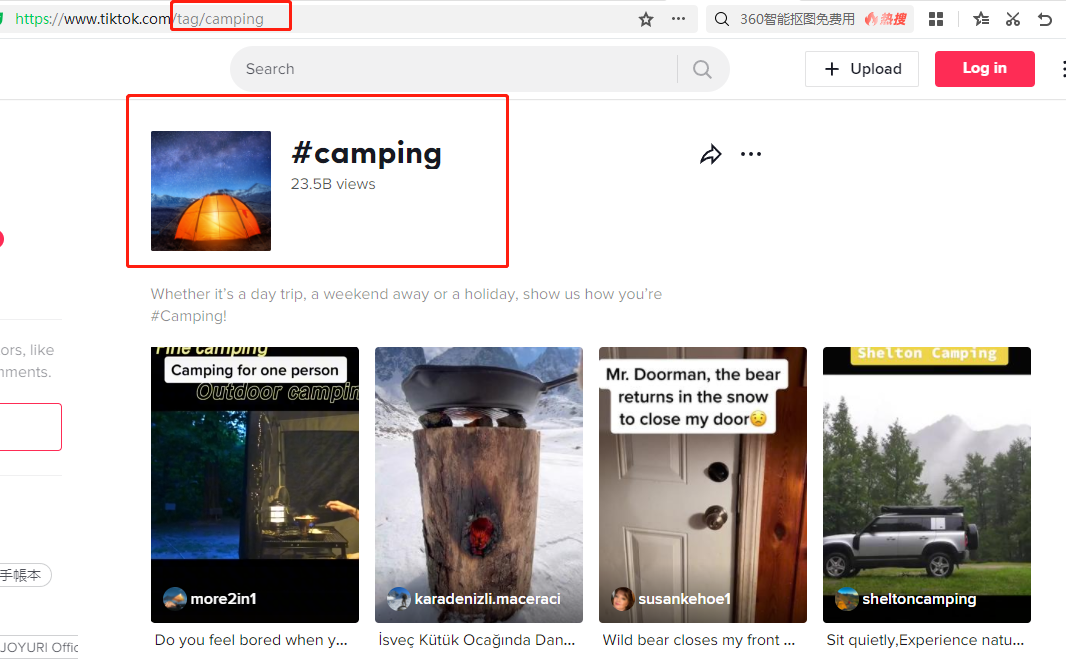Image resolution: width=1066 pixels, height=666 pixels.
Task: Click the 360 search box in browser toolbar
Action: tap(795, 19)
